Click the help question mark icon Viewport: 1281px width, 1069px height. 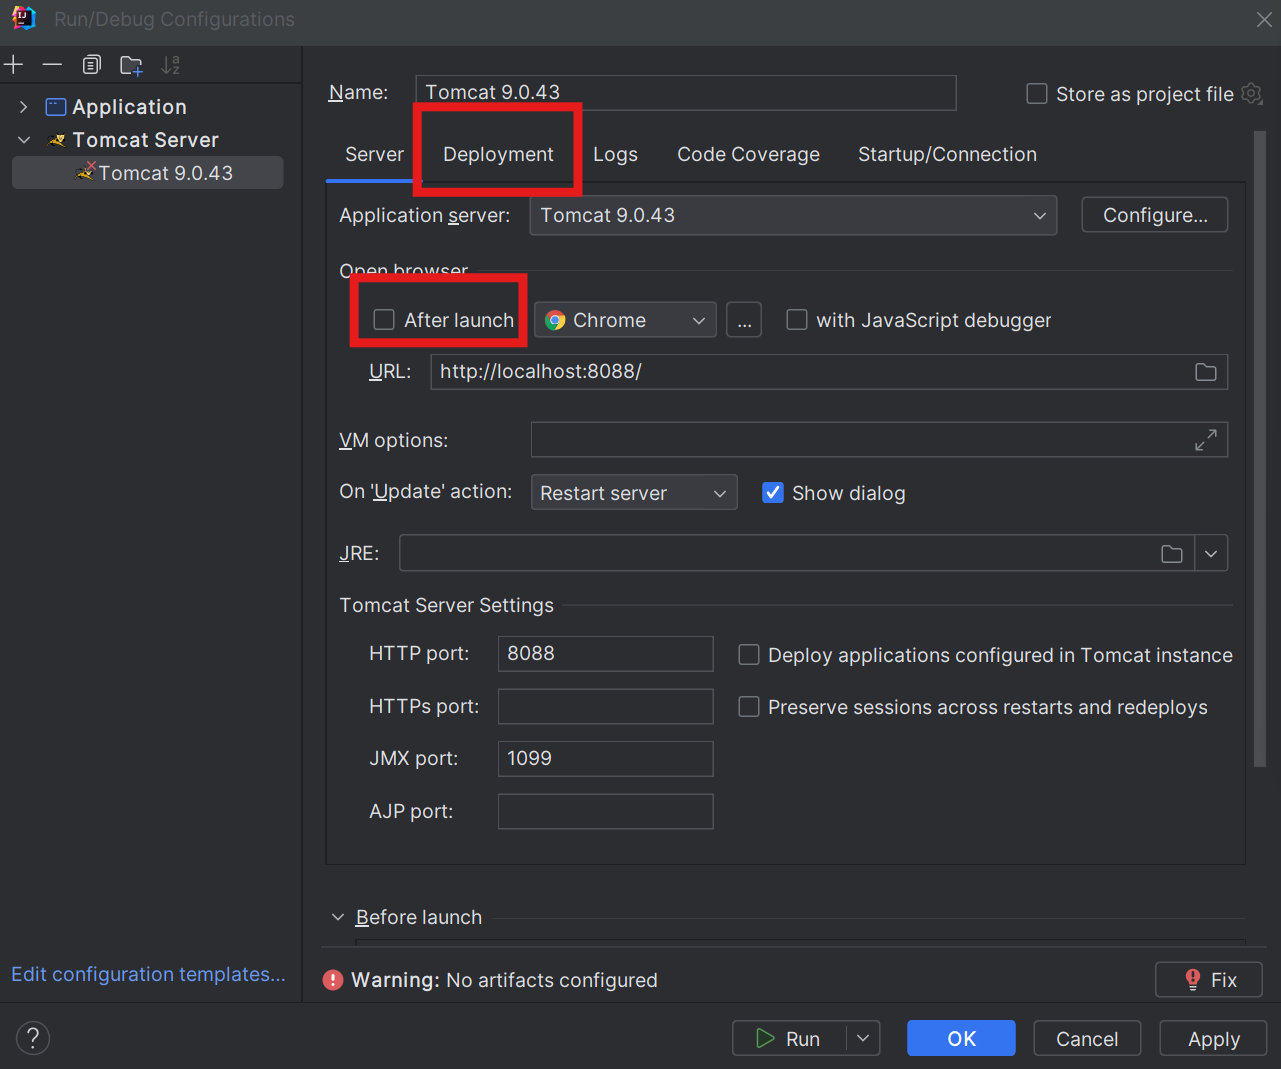pos(33,1037)
